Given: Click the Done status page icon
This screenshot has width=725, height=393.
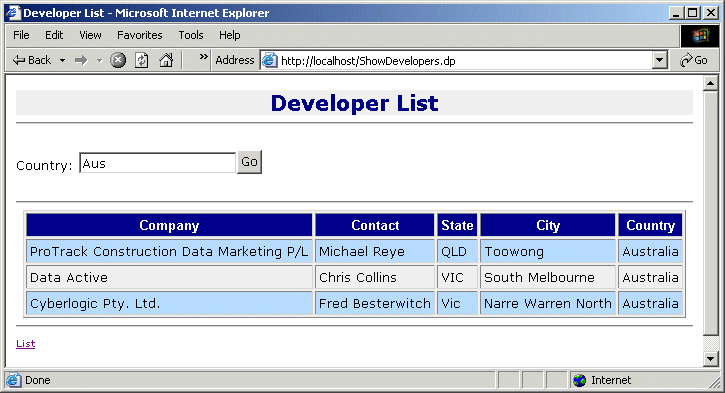Looking at the screenshot, I should point(14,380).
